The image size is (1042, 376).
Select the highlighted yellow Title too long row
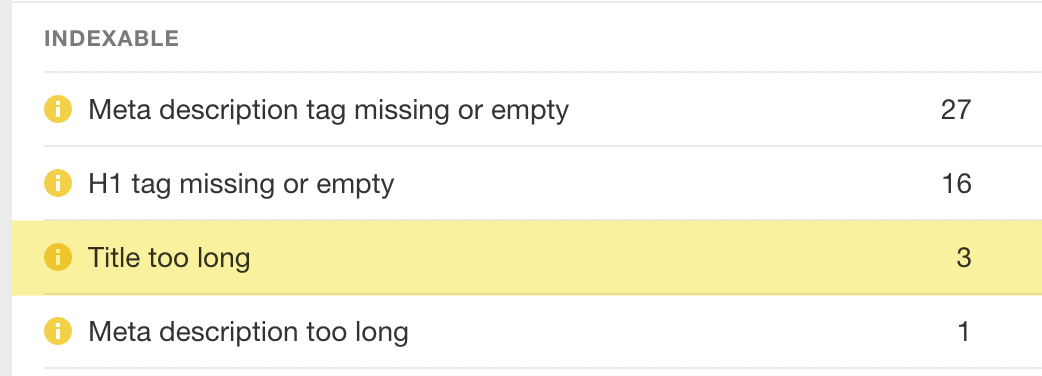(527, 257)
